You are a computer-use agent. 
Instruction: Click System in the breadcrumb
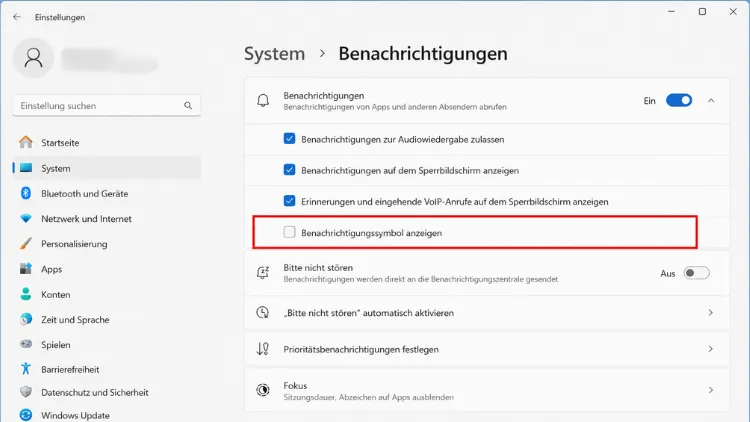tap(275, 54)
